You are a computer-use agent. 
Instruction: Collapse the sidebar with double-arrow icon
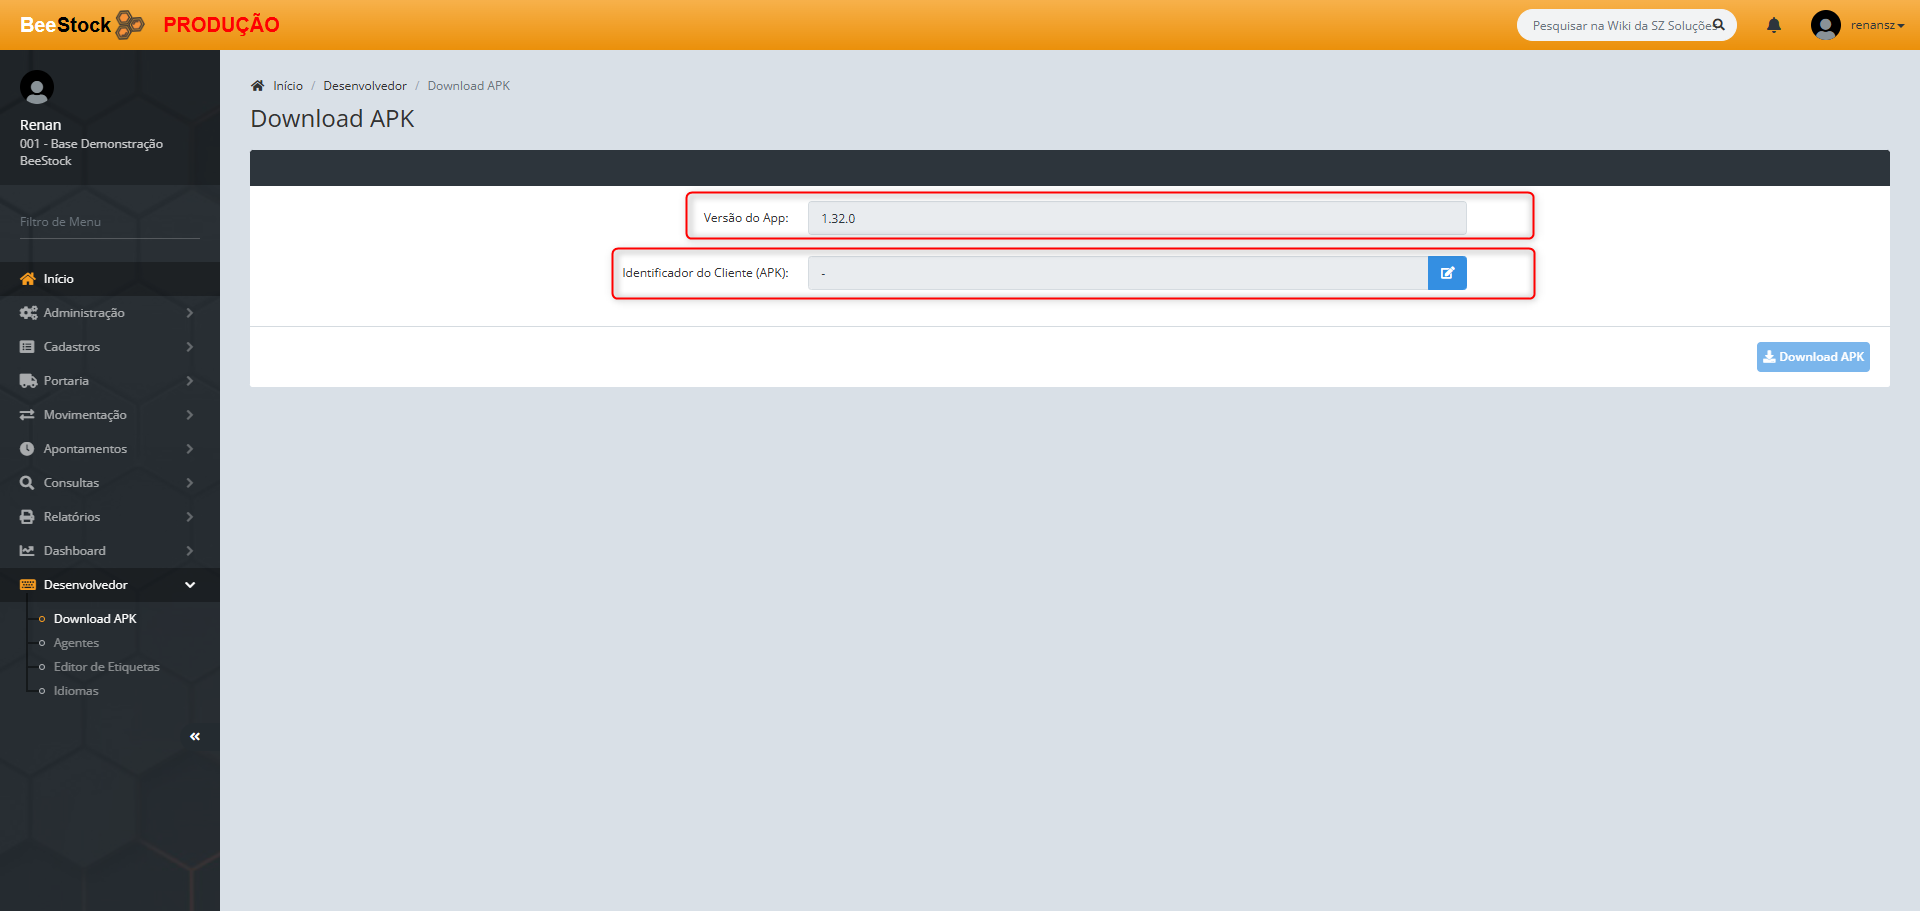pos(195,736)
